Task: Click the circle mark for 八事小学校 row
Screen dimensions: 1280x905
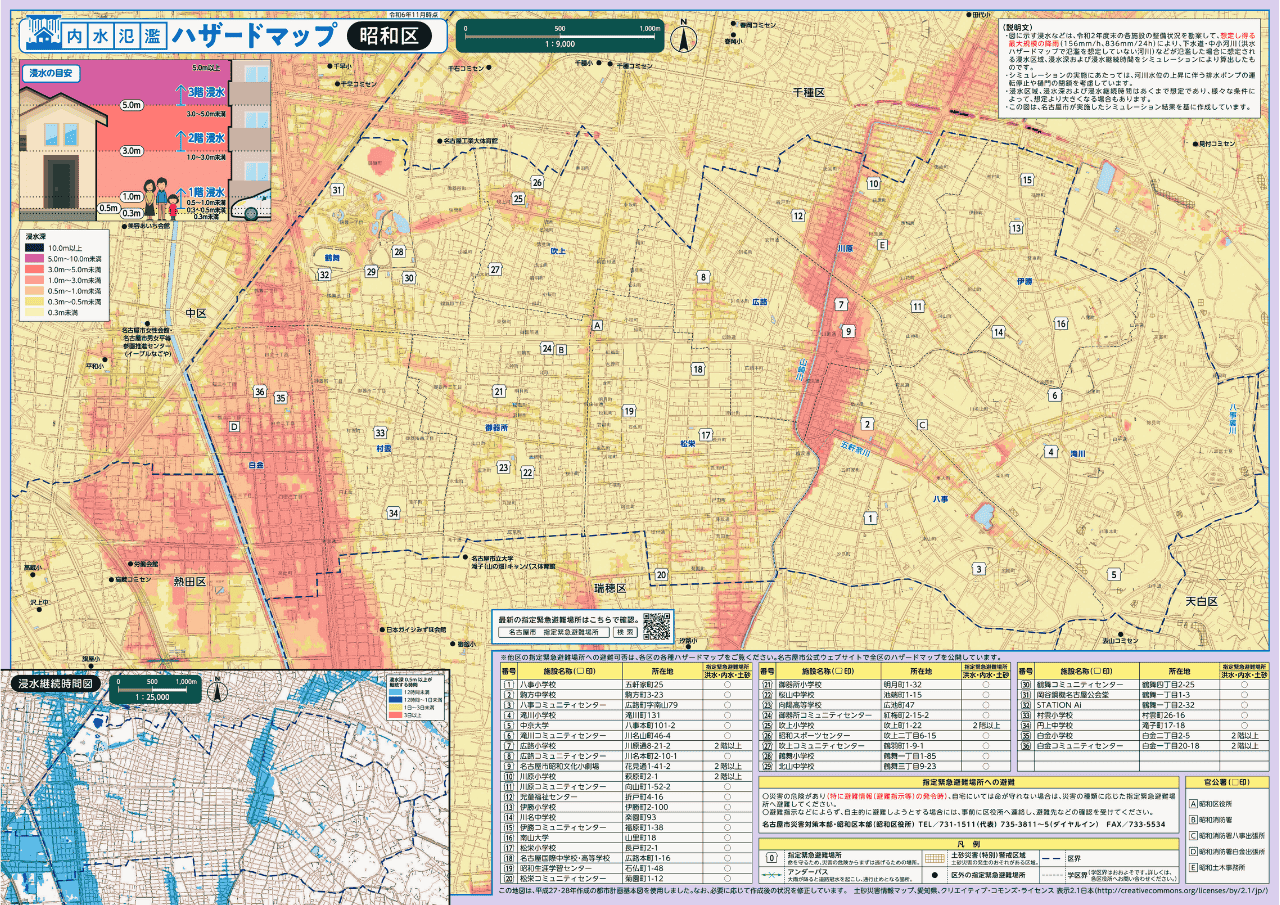Action: click(727, 685)
